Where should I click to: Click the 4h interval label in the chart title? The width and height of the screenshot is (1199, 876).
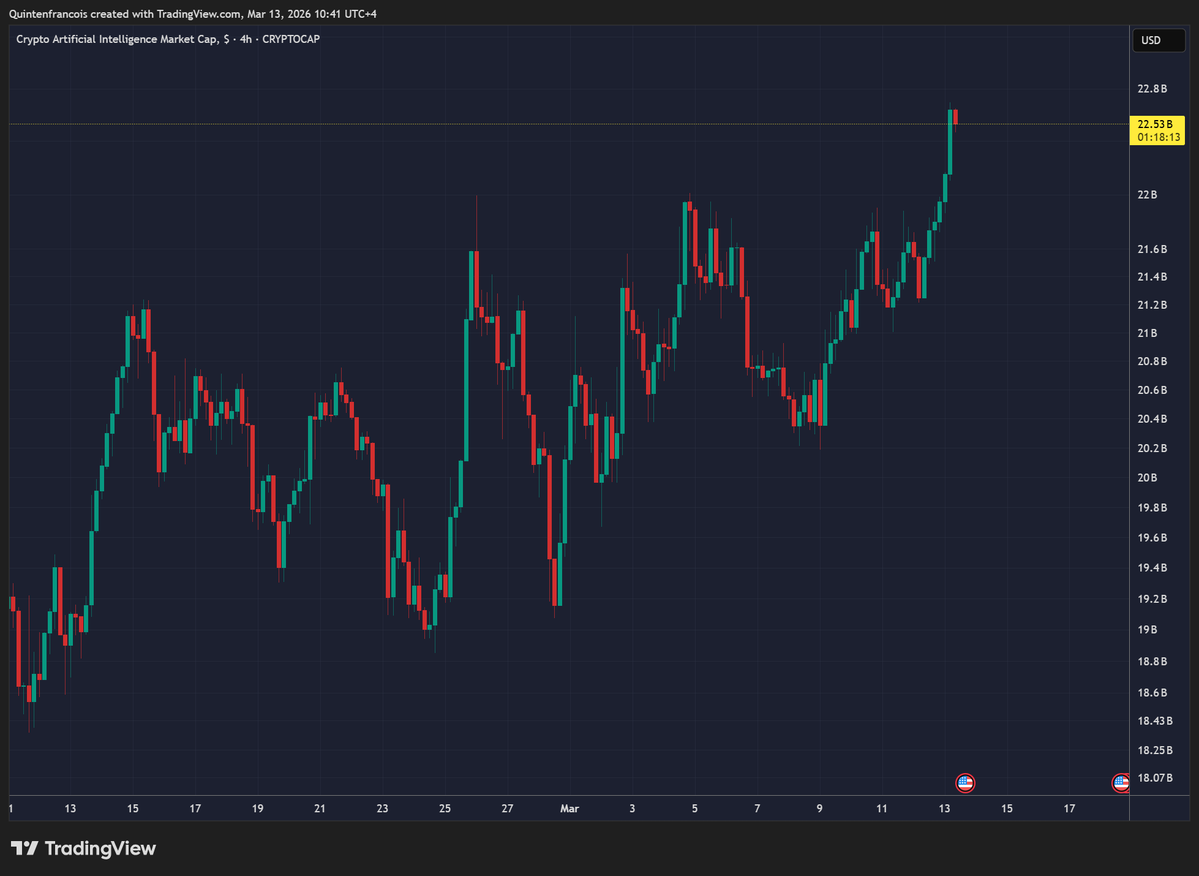coord(245,39)
